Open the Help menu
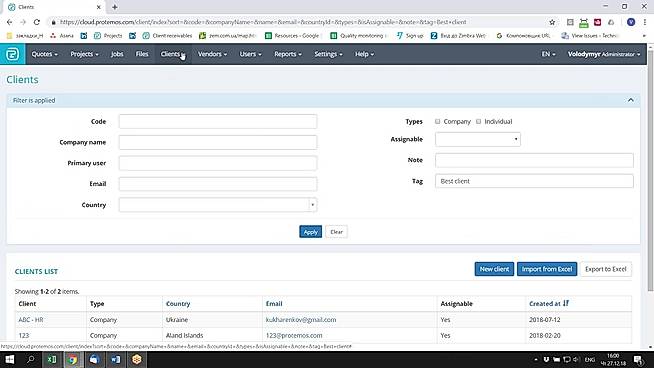 click(364, 54)
